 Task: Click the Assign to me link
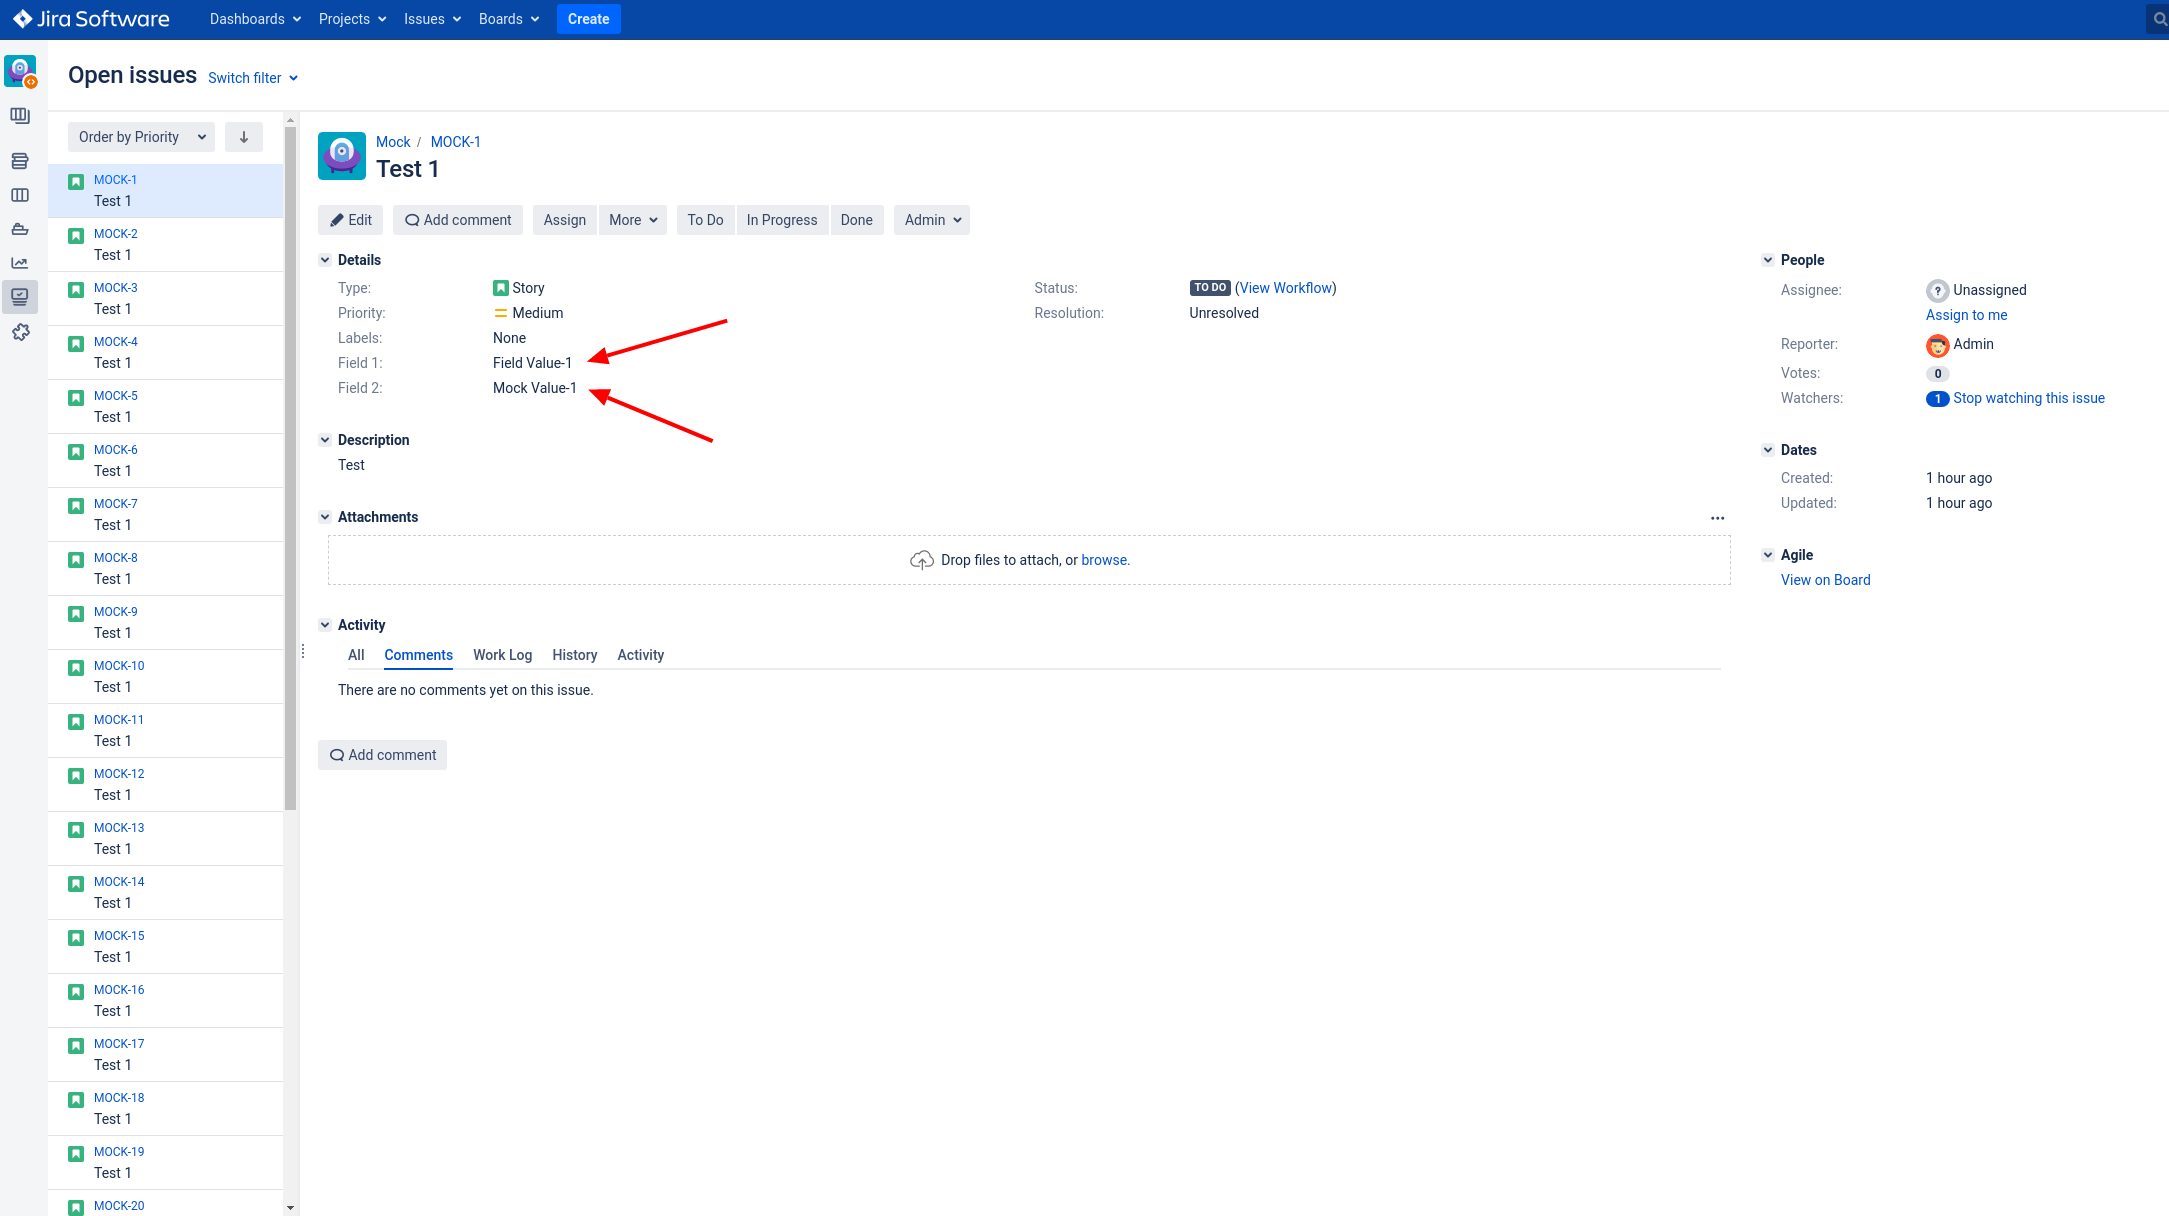[1966, 315]
